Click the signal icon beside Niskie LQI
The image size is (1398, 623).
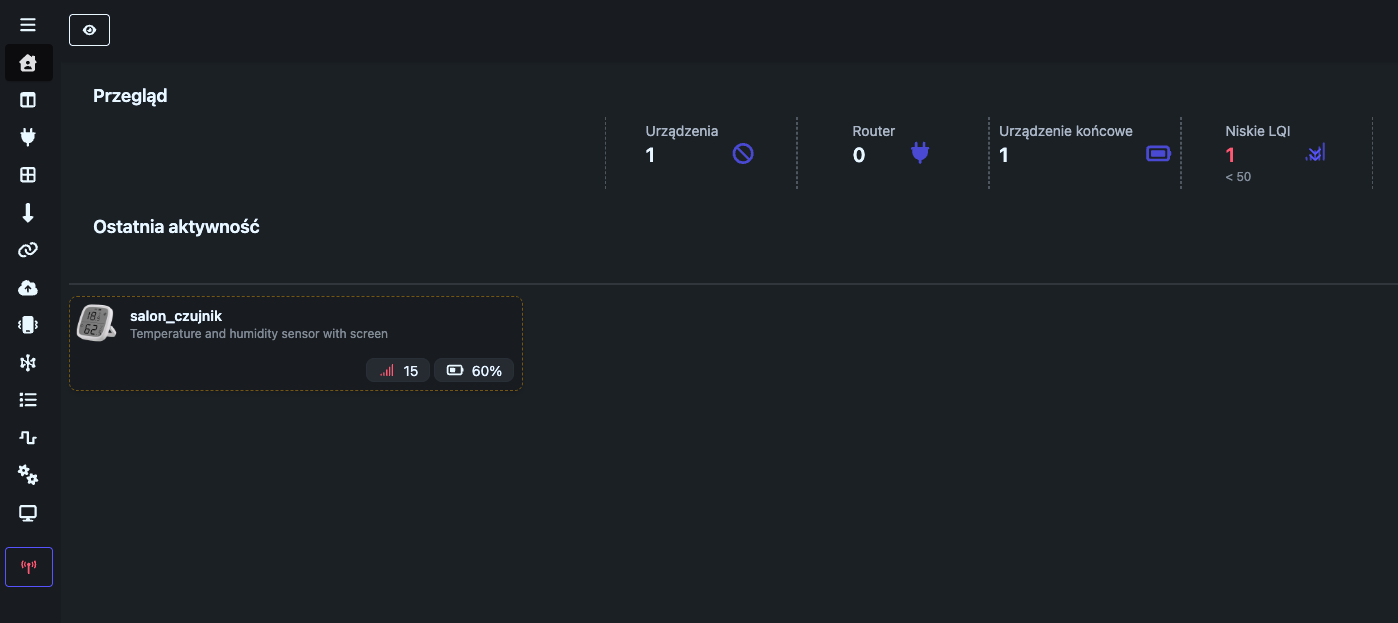click(1315, 153)
